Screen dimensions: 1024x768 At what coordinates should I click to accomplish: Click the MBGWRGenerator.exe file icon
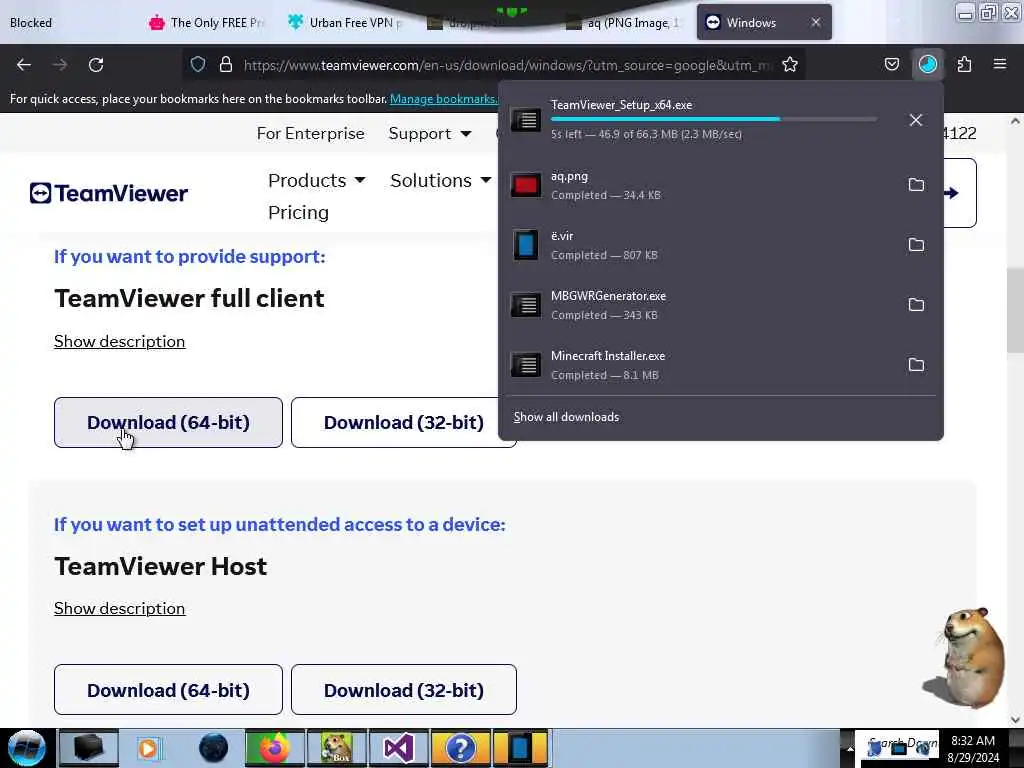(x=525, y=304)
